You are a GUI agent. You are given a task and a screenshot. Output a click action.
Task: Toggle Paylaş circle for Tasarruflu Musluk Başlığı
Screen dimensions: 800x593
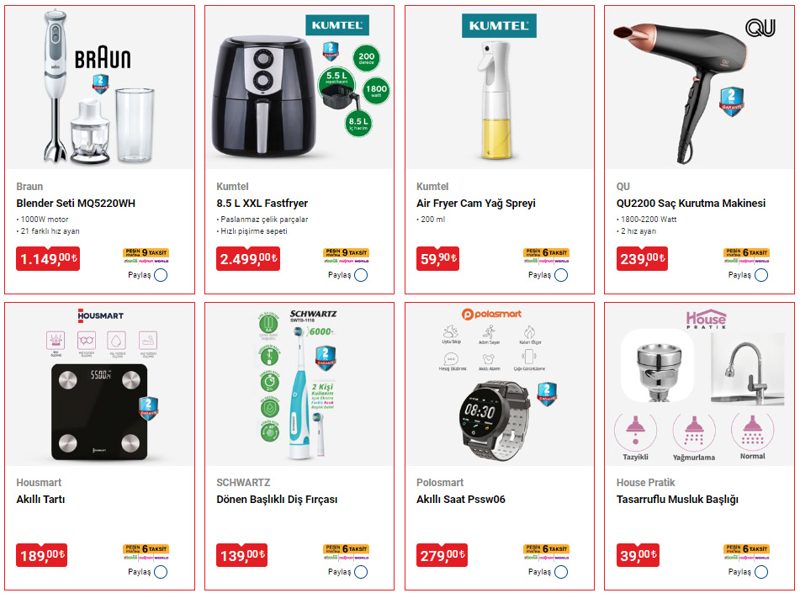click(x=761, y=572)
